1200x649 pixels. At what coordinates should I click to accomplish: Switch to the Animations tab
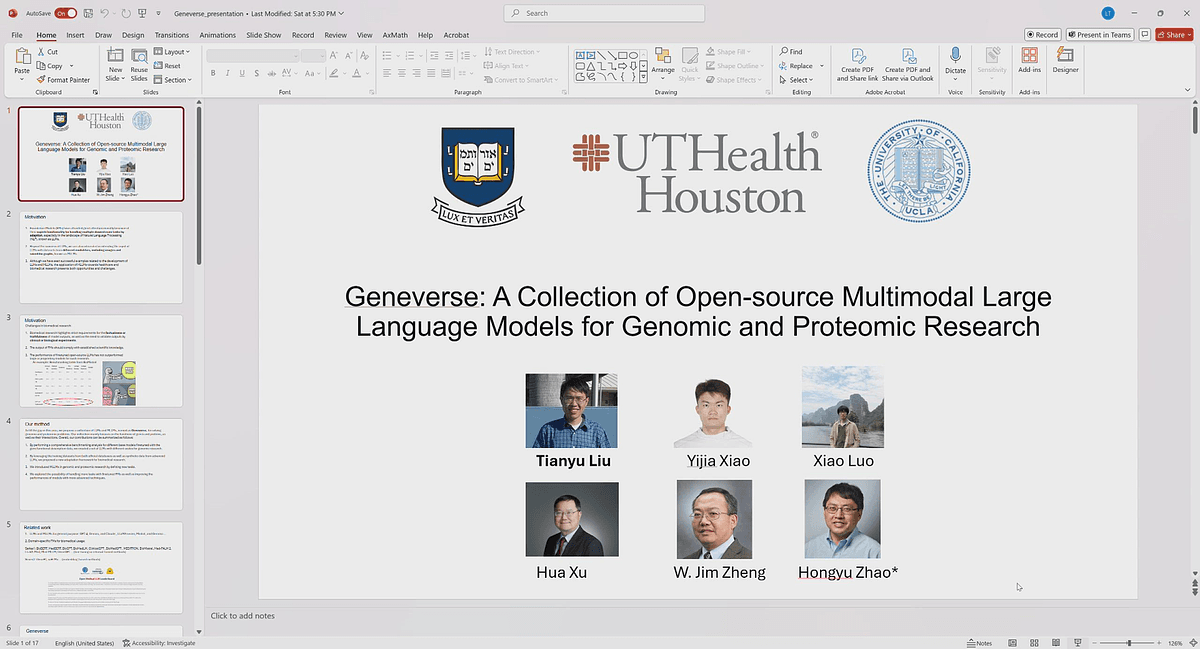218,35
